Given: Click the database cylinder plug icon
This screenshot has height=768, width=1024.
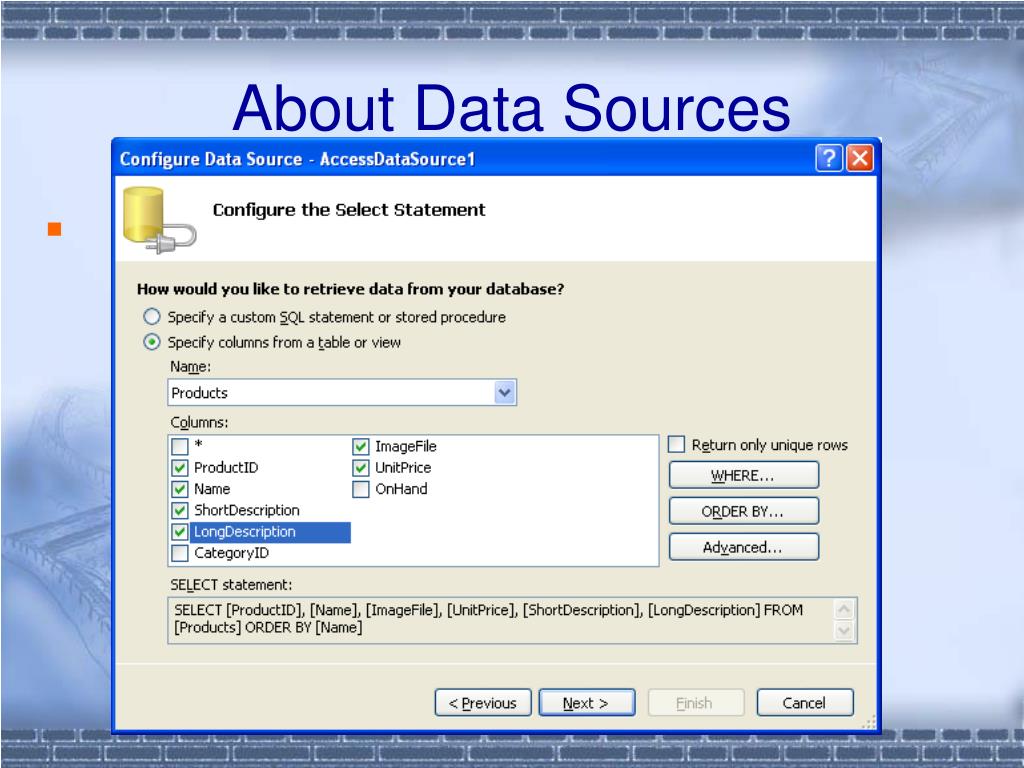Looking at the screenshot, I should coord(159,220).
